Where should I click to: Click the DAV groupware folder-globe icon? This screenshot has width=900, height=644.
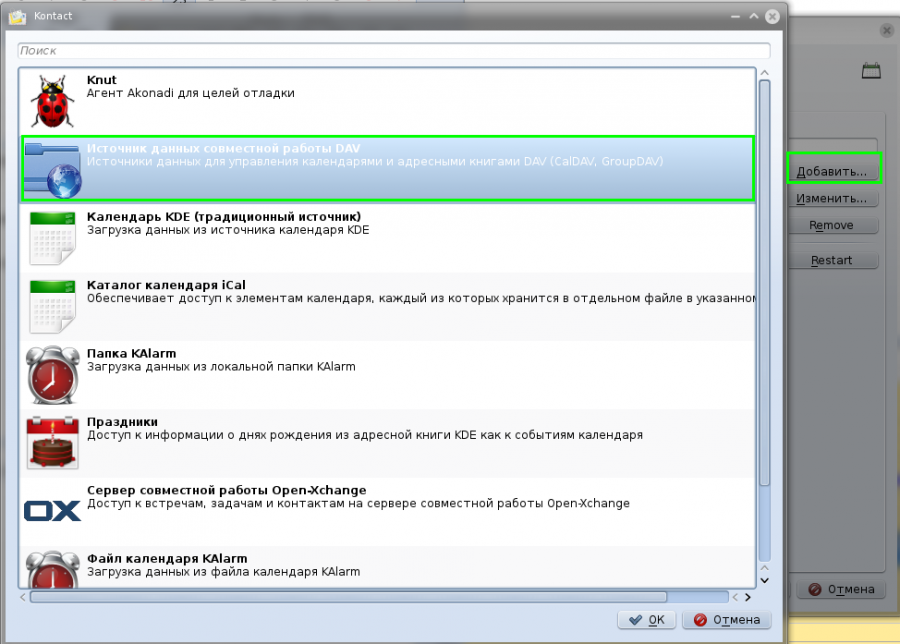pyautogui.click(x=52, y=170)
